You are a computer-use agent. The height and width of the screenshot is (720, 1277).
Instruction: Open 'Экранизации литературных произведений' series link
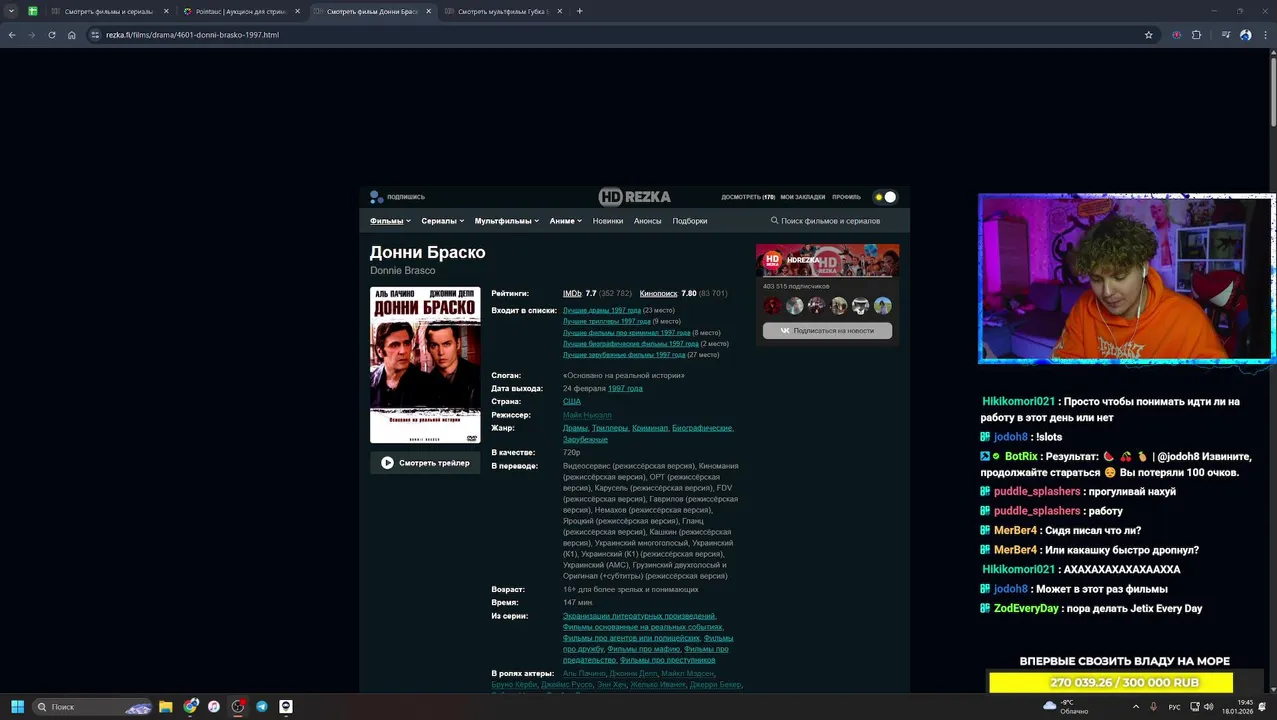(x=640, y=616)
